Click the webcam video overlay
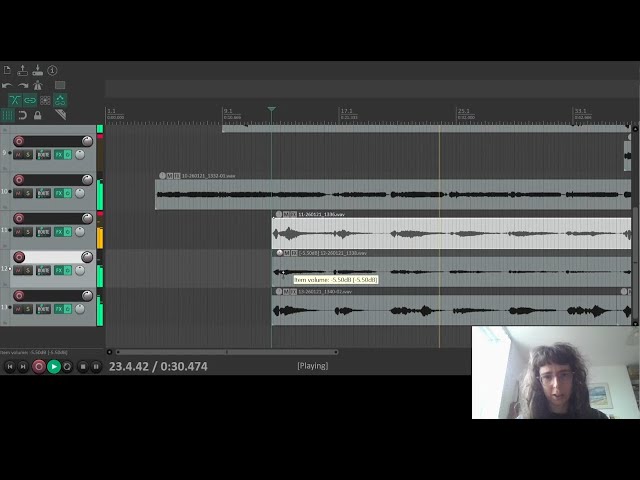This screenshot has width=640, height=480. point(556,372)
